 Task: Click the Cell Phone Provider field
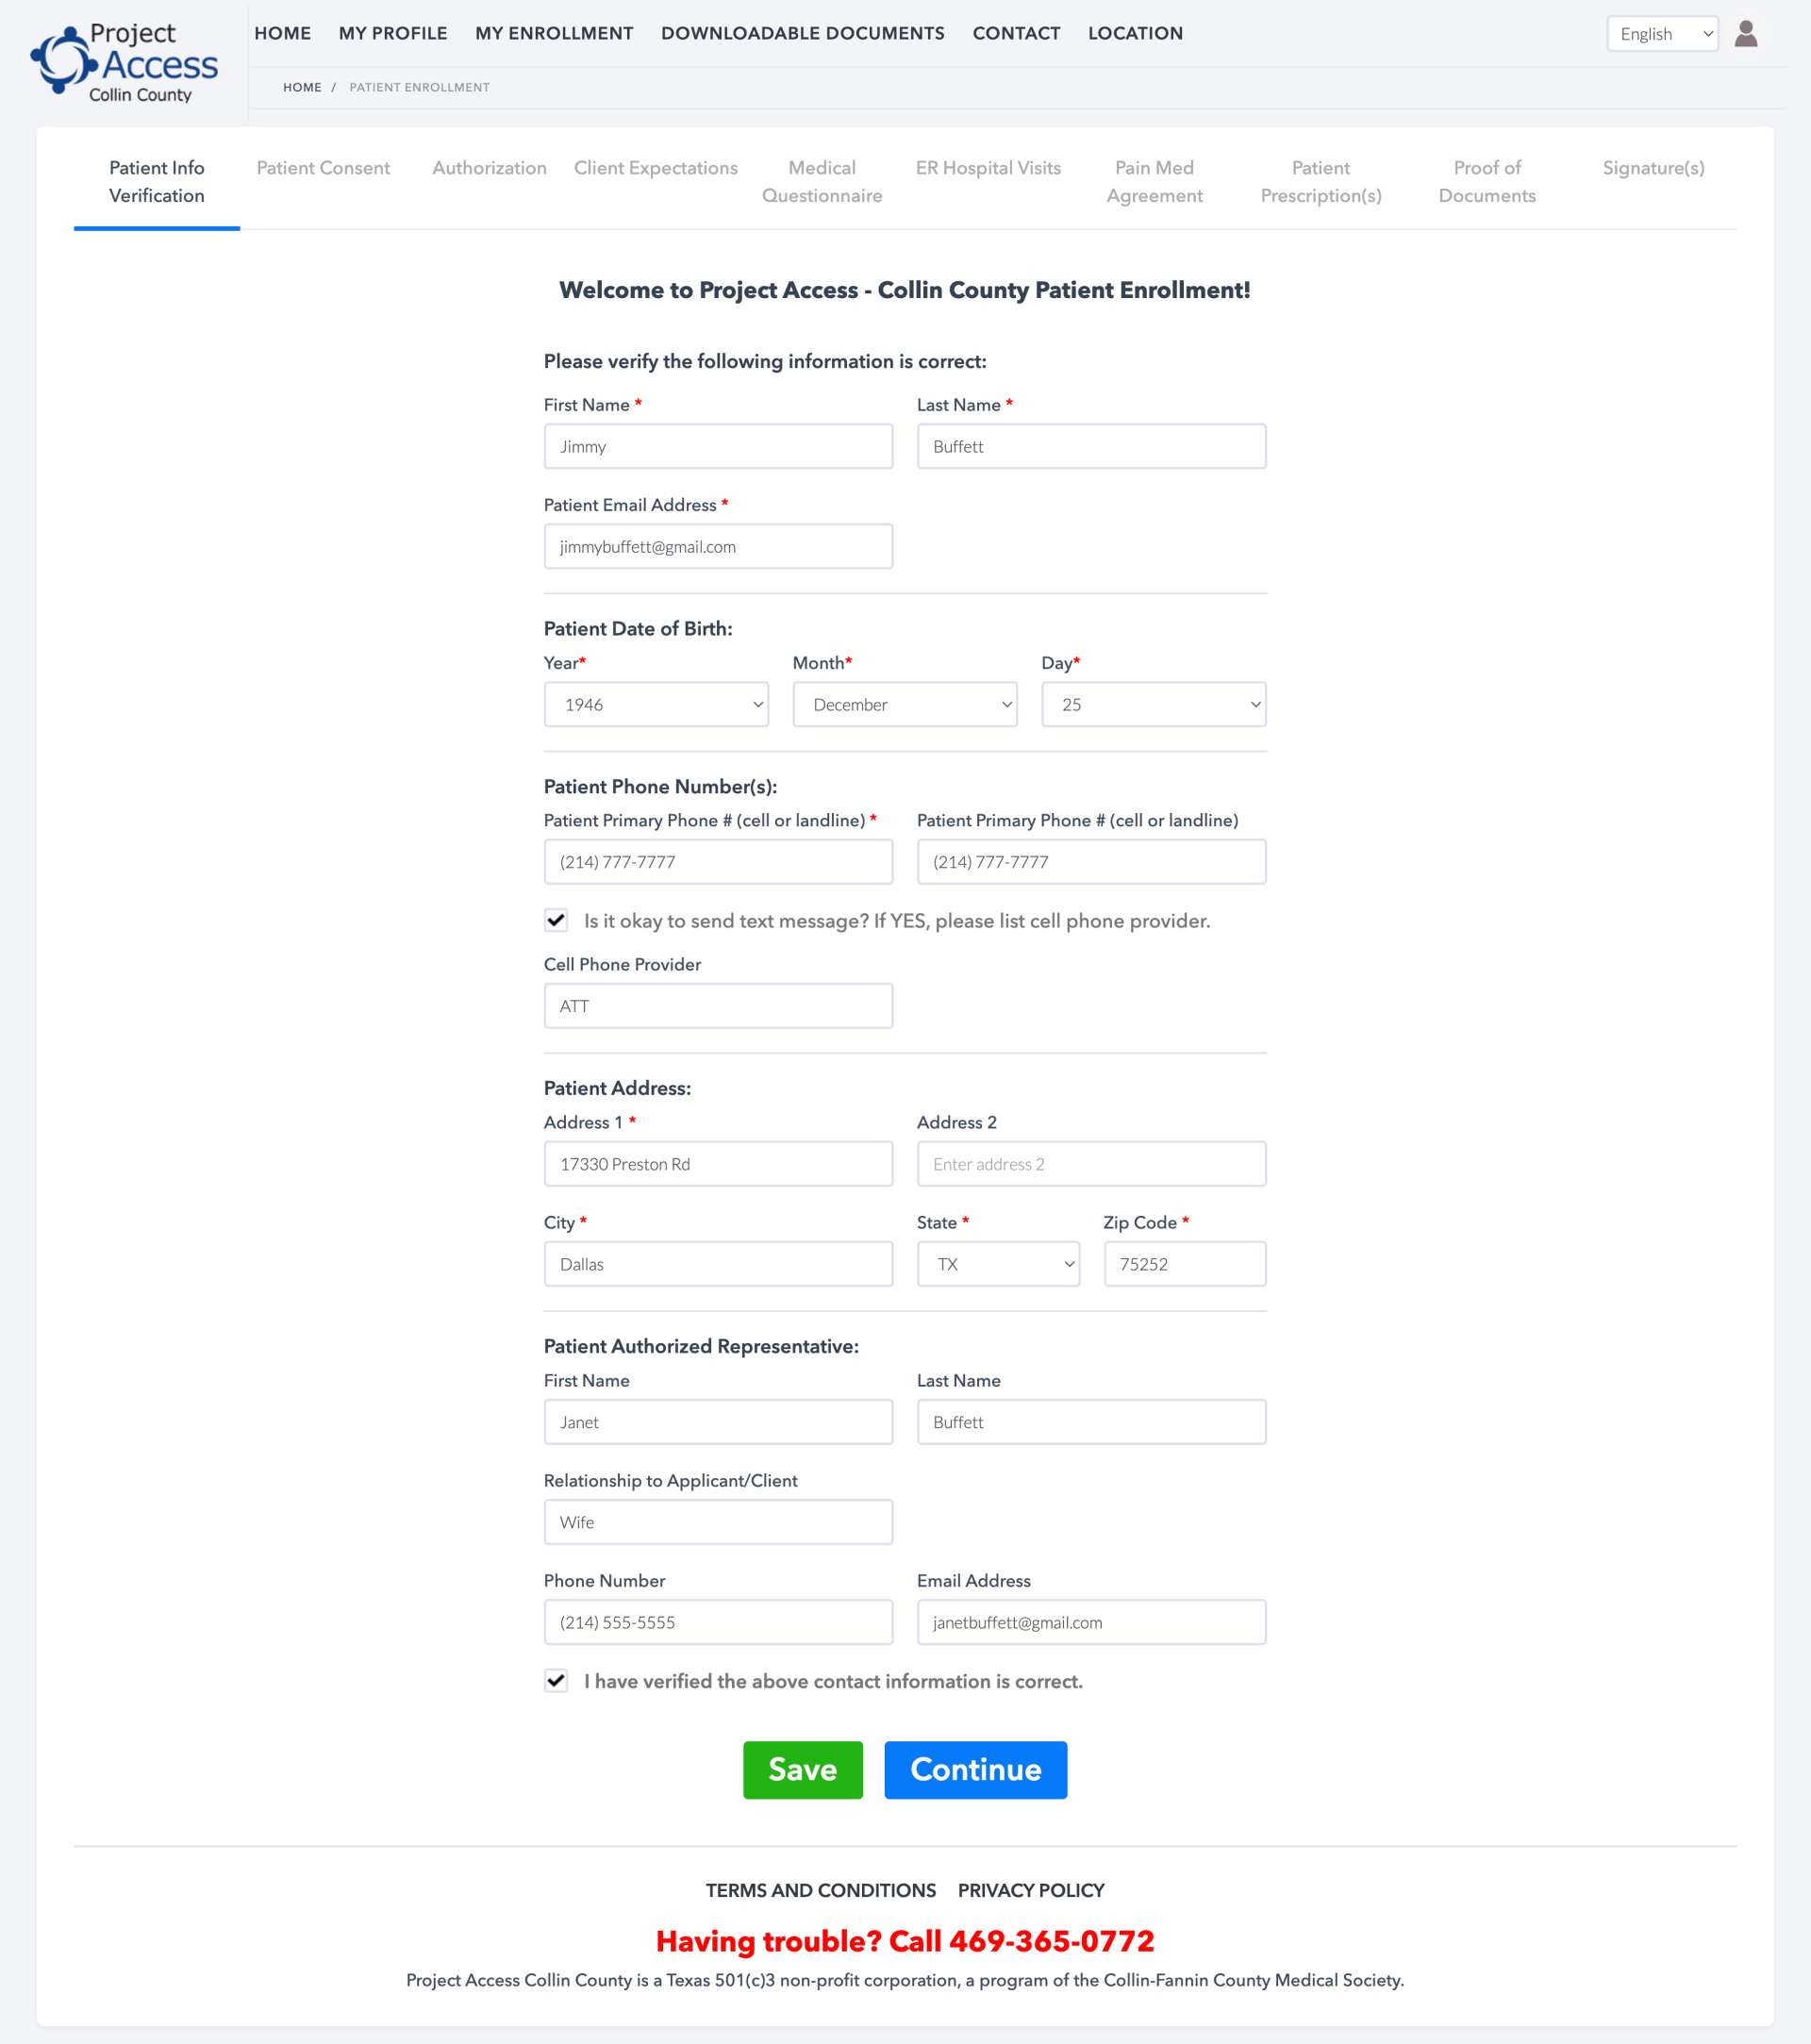point(718,1005)
